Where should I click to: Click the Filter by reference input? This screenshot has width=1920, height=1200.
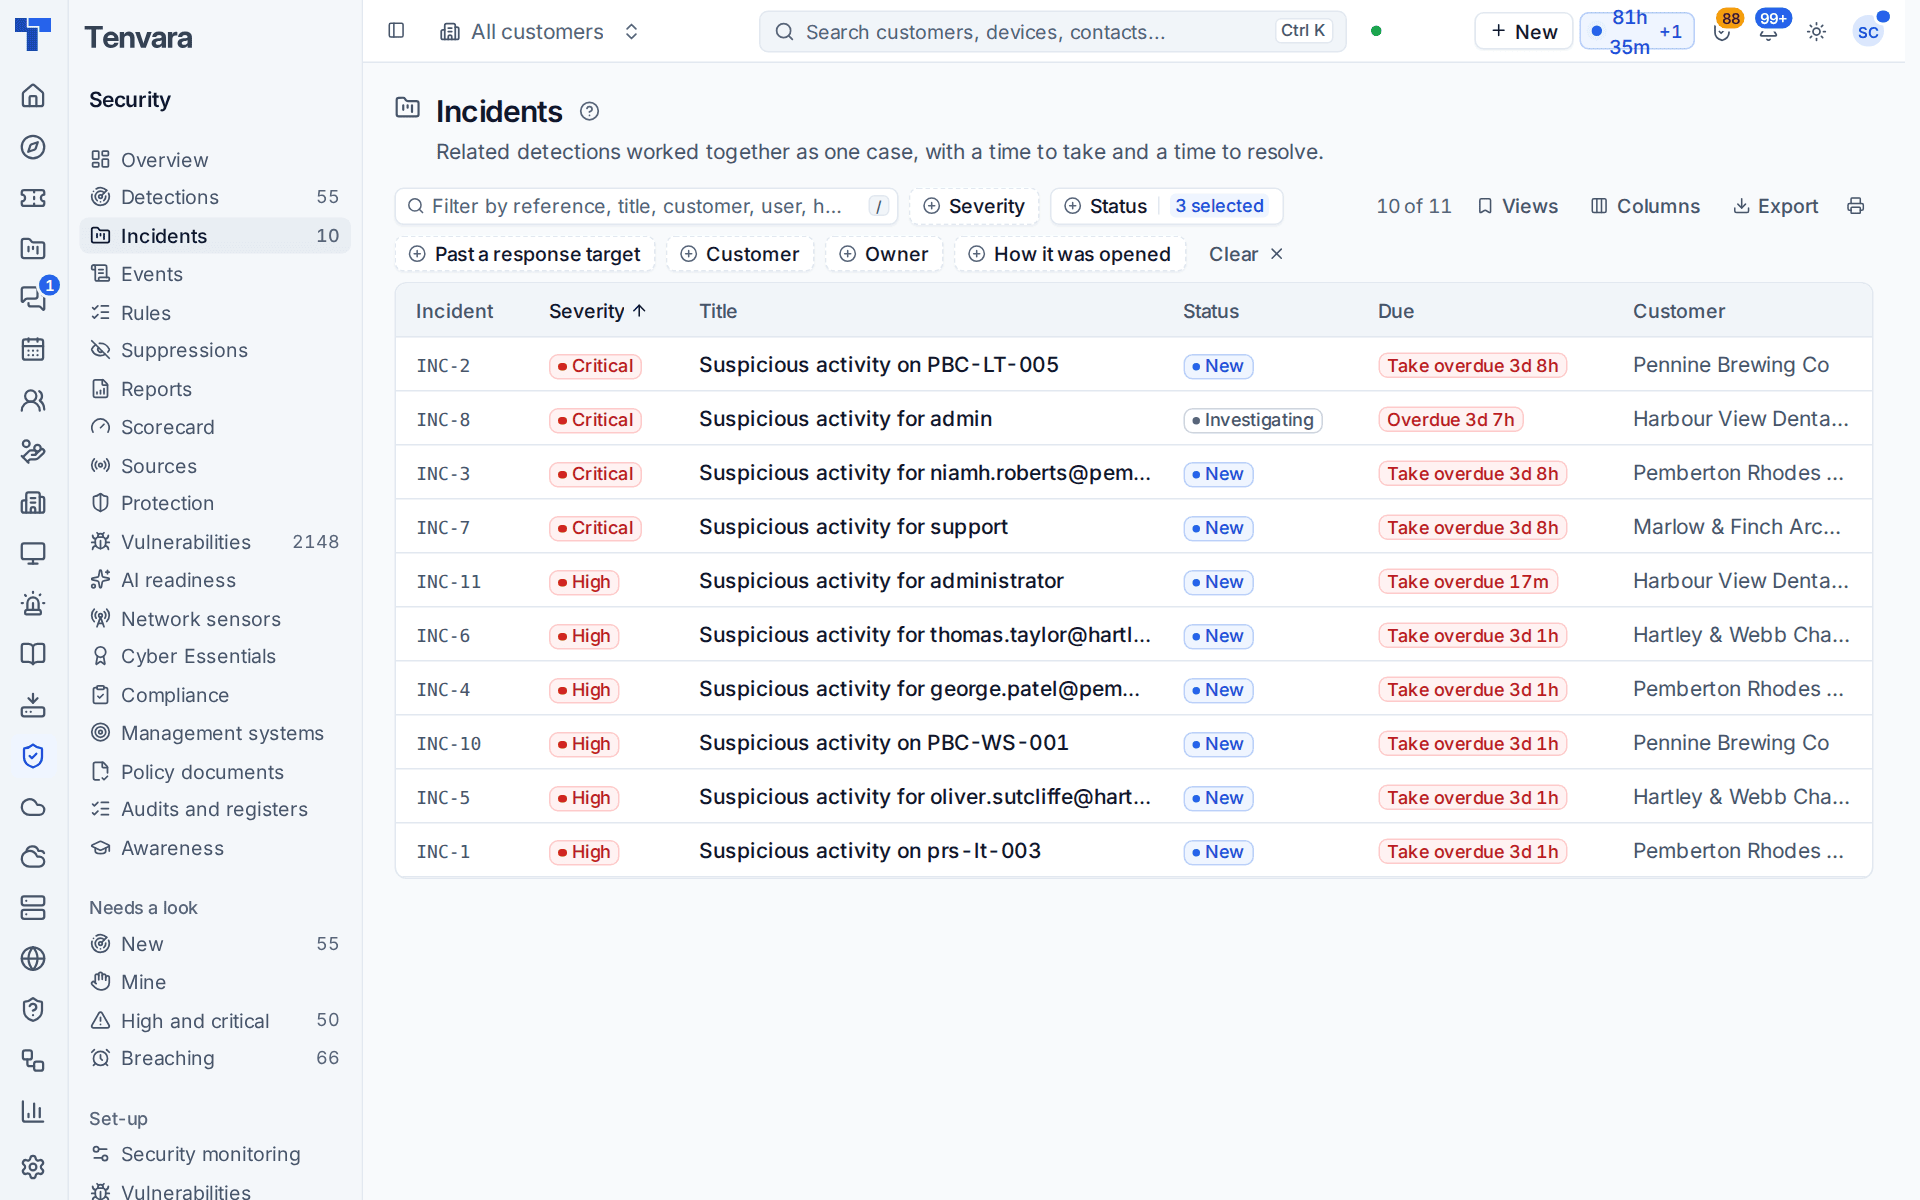coord(646,206)
